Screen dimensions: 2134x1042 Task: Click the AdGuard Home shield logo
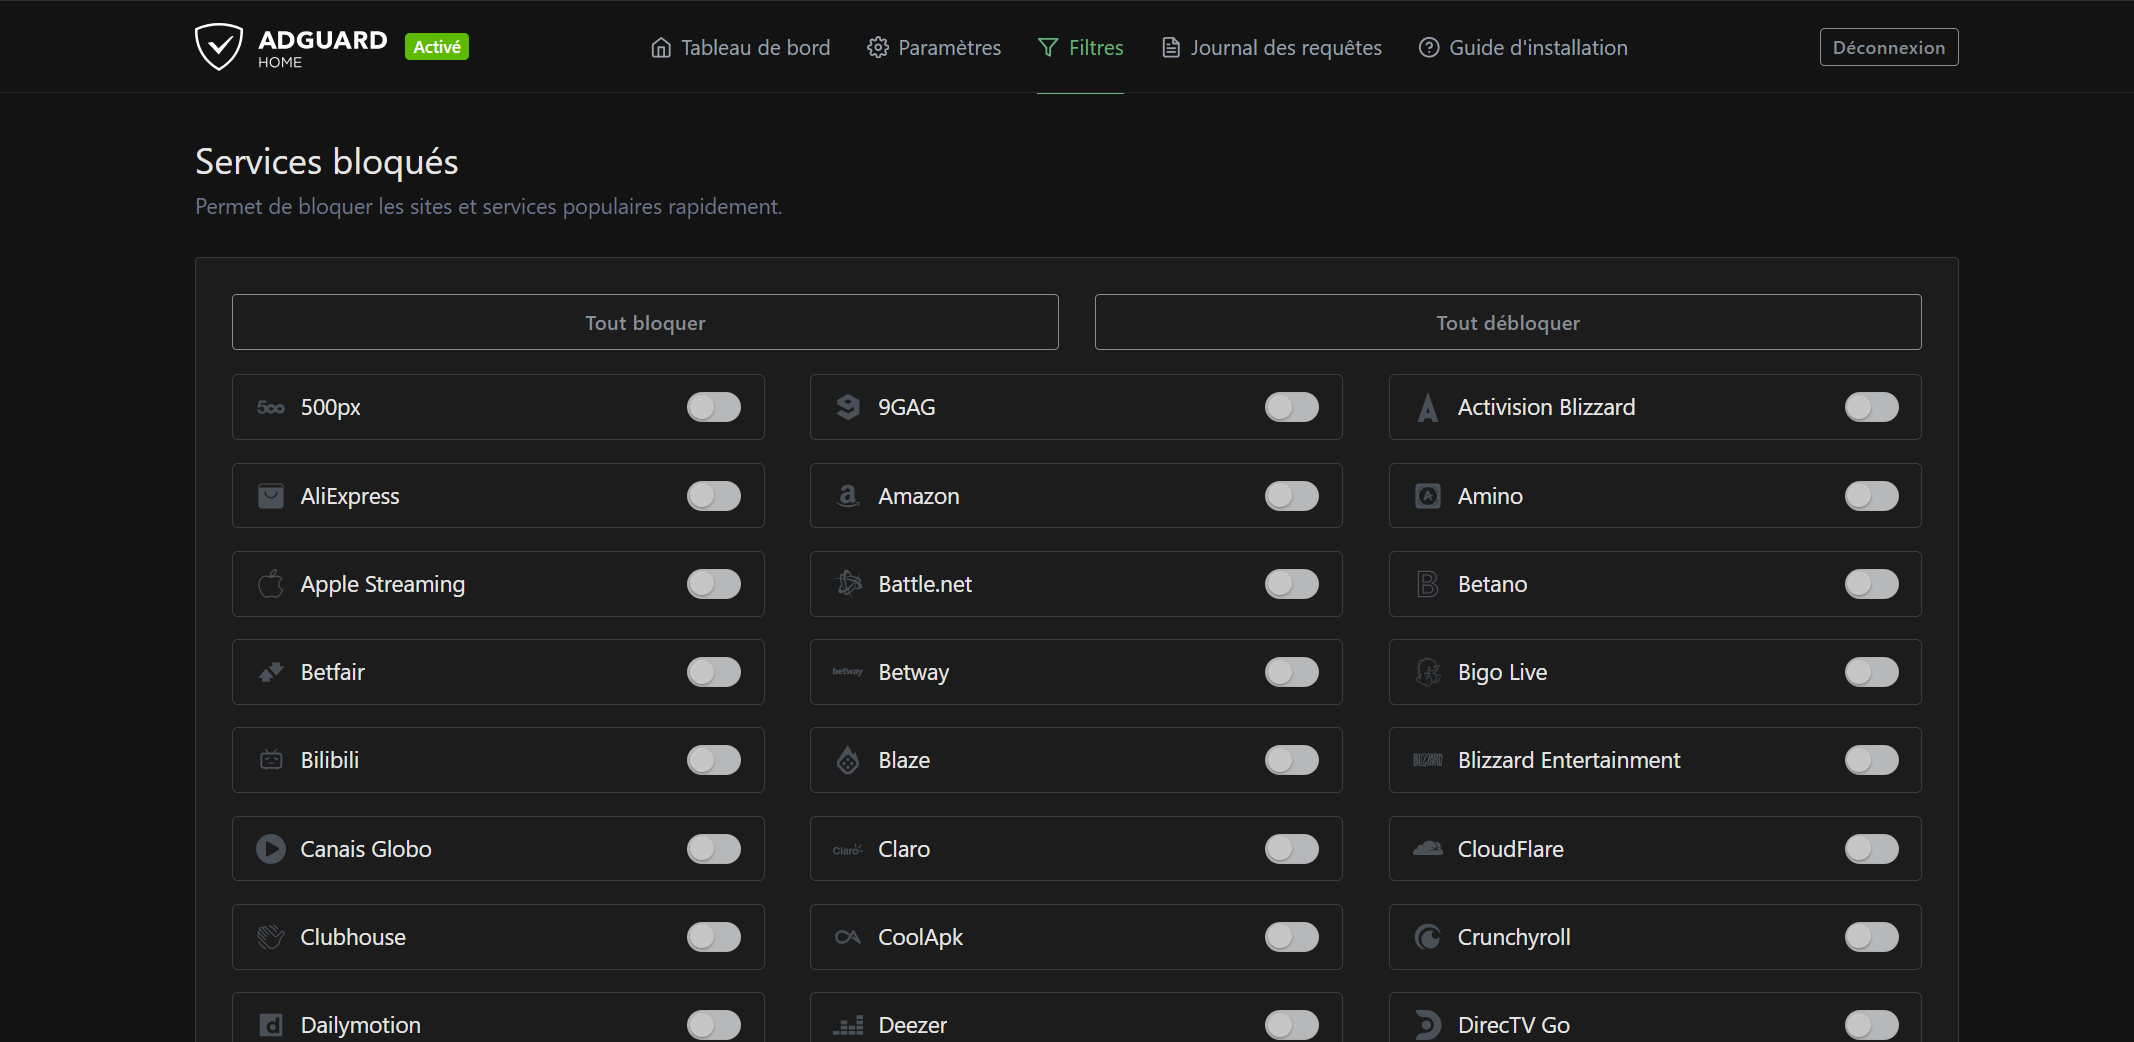pyautogui.click(x=218, y=47)
